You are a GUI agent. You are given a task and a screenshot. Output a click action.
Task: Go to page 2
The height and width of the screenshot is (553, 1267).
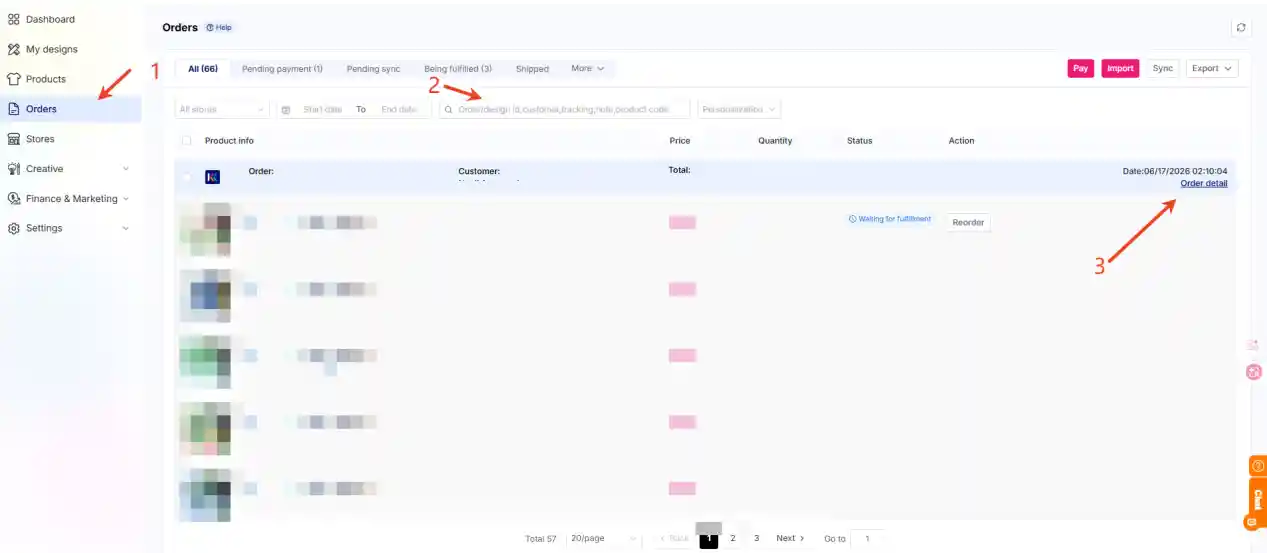(x=733, y=538)
